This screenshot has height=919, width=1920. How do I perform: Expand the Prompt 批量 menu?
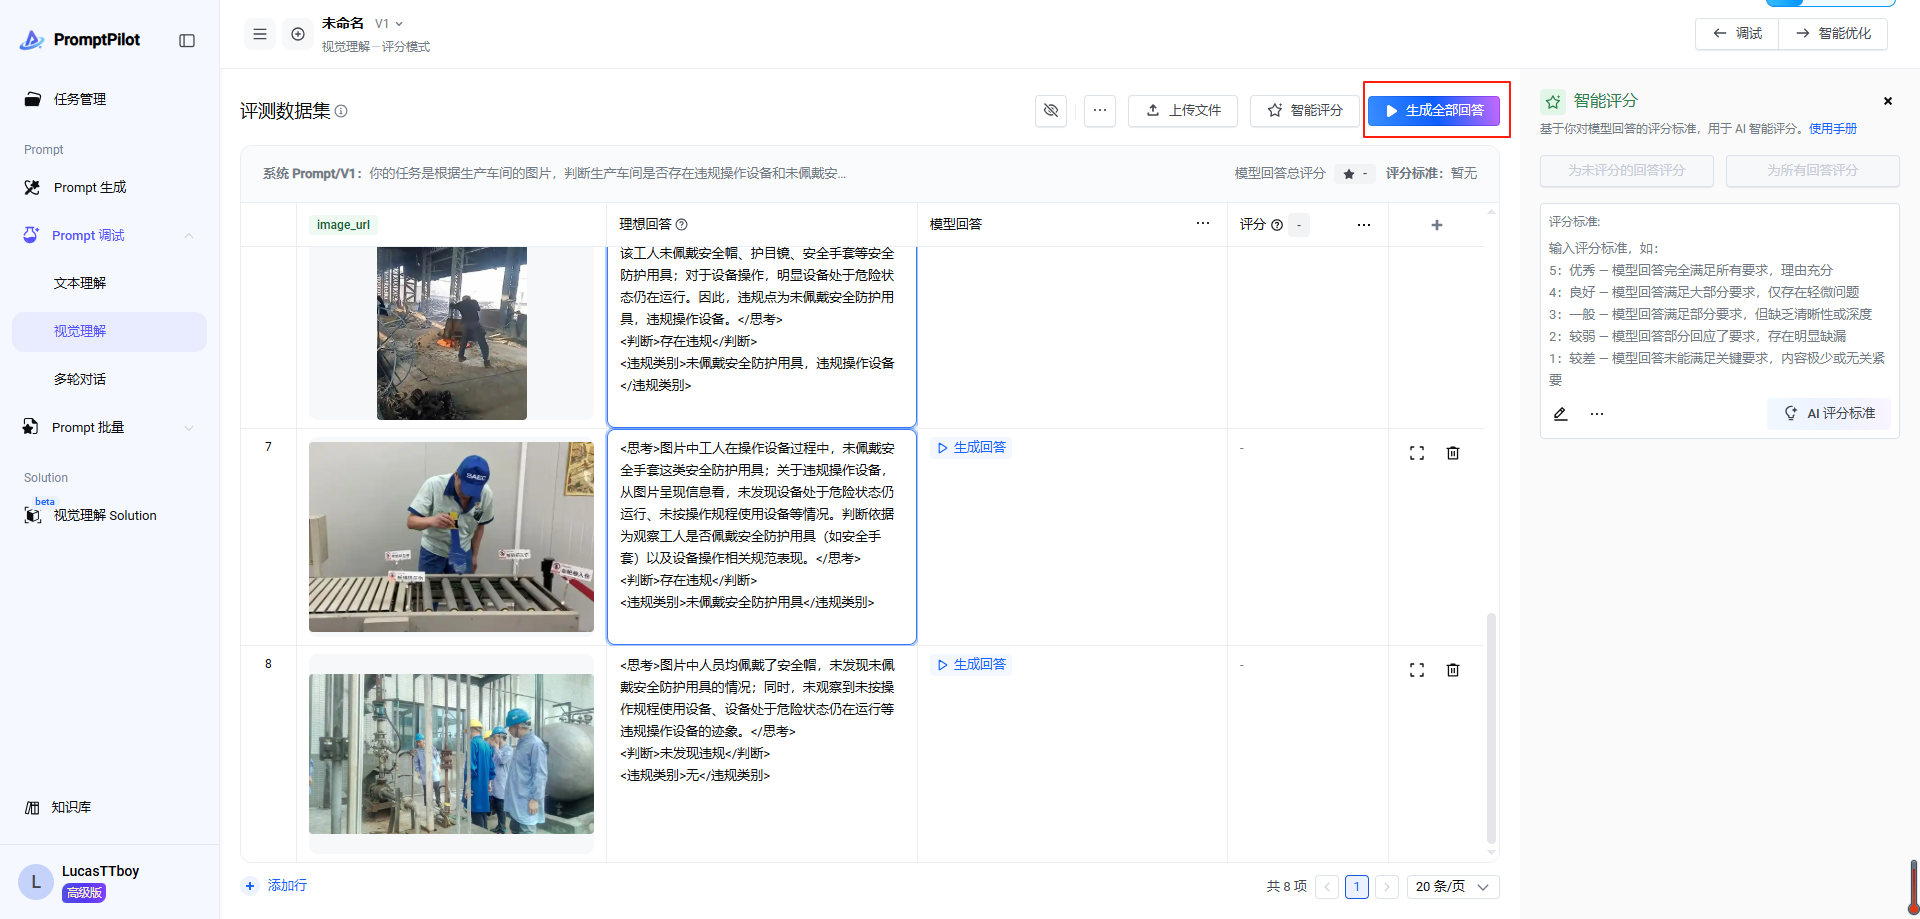click(x=189, y=428)
